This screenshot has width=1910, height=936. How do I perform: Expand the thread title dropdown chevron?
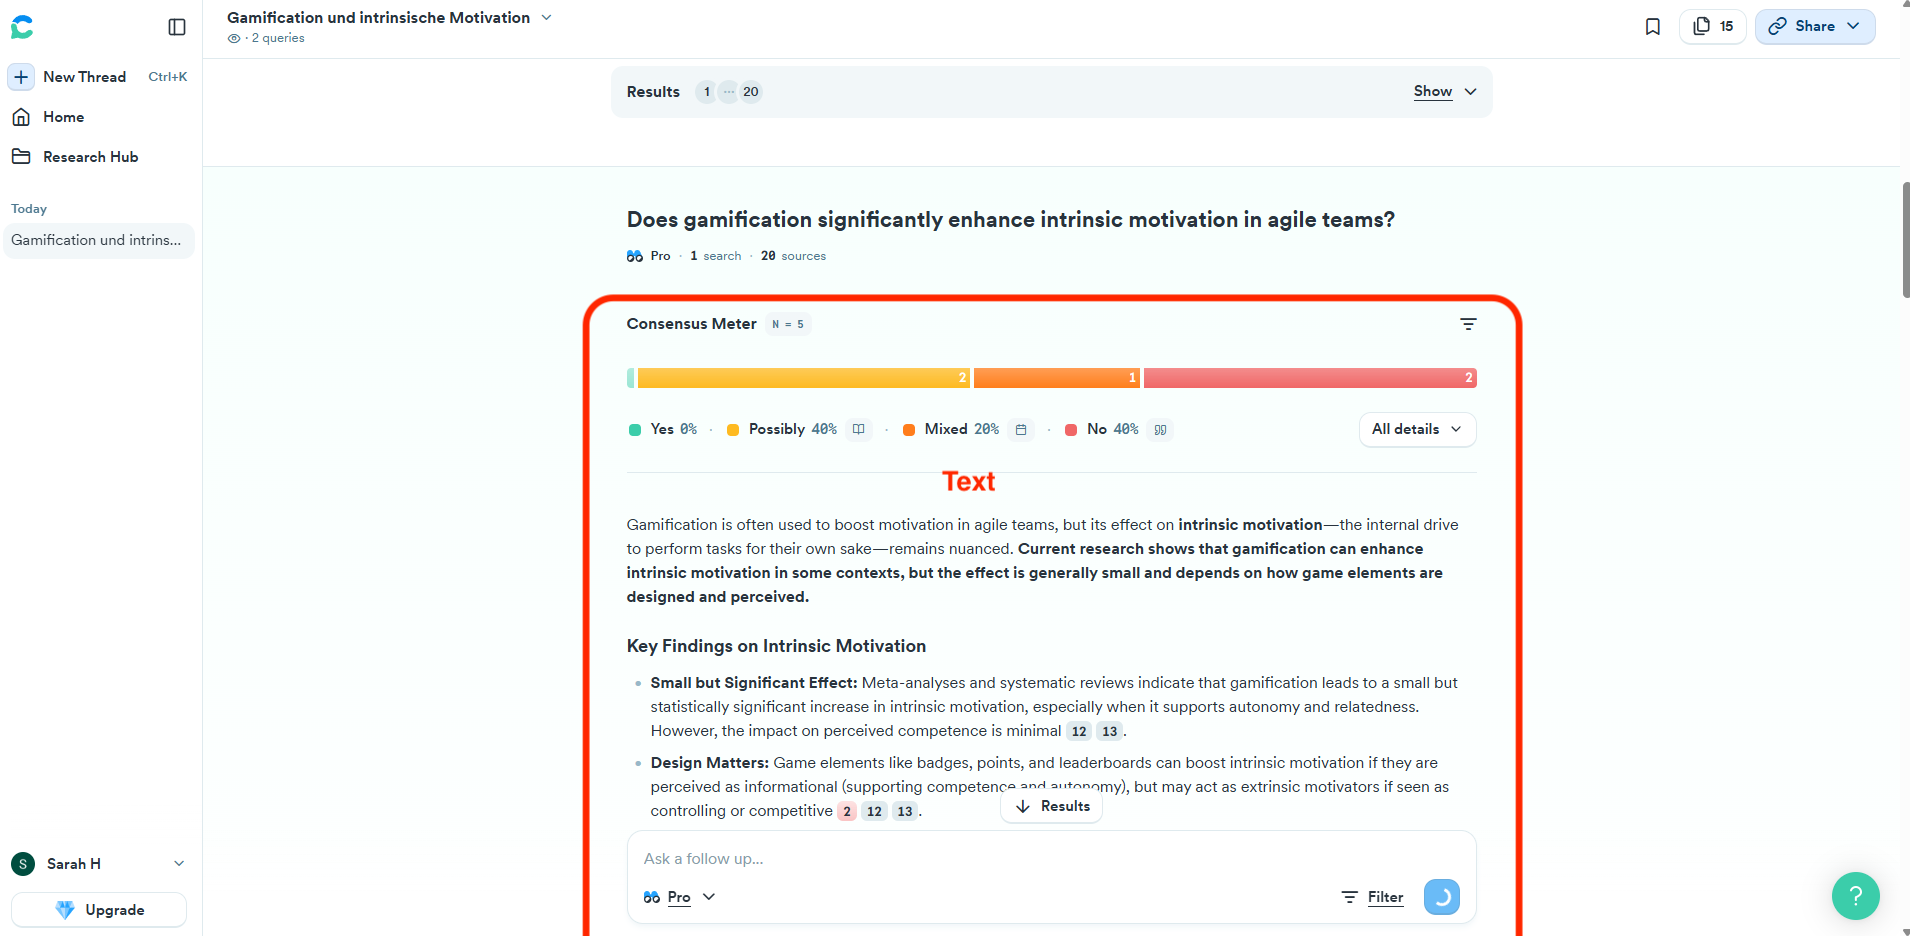click(x=546, y=17)
